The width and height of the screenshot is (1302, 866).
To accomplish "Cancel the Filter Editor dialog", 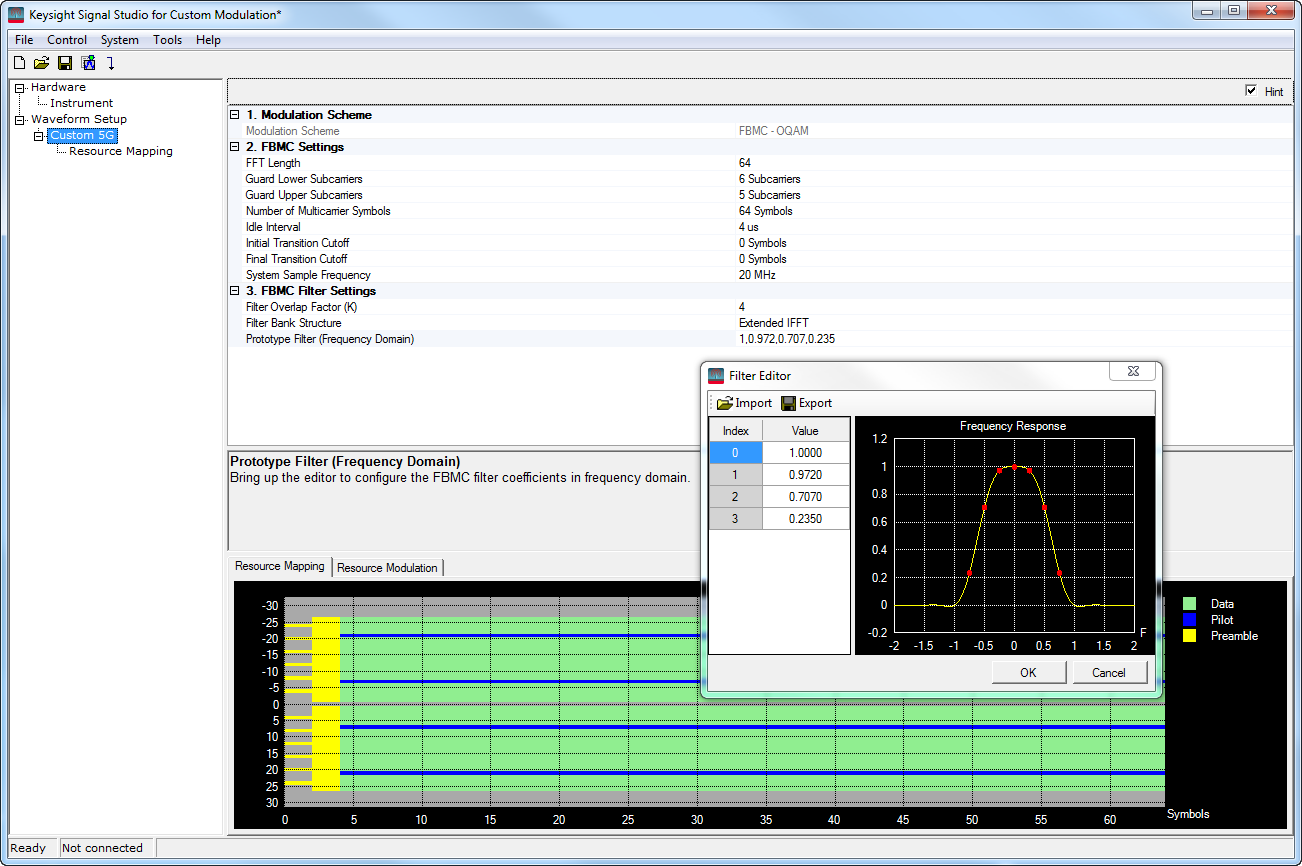I will 1110,672.
